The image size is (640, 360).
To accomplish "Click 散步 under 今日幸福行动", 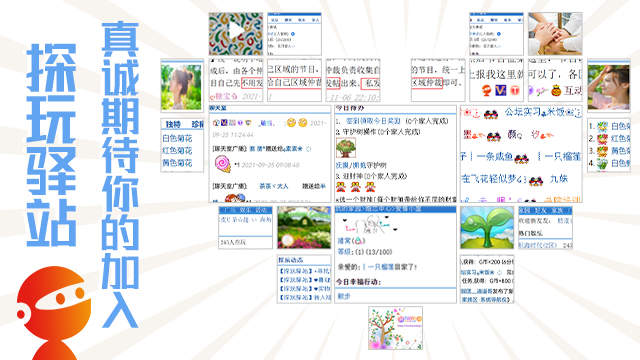I will (x=344, y=296).
